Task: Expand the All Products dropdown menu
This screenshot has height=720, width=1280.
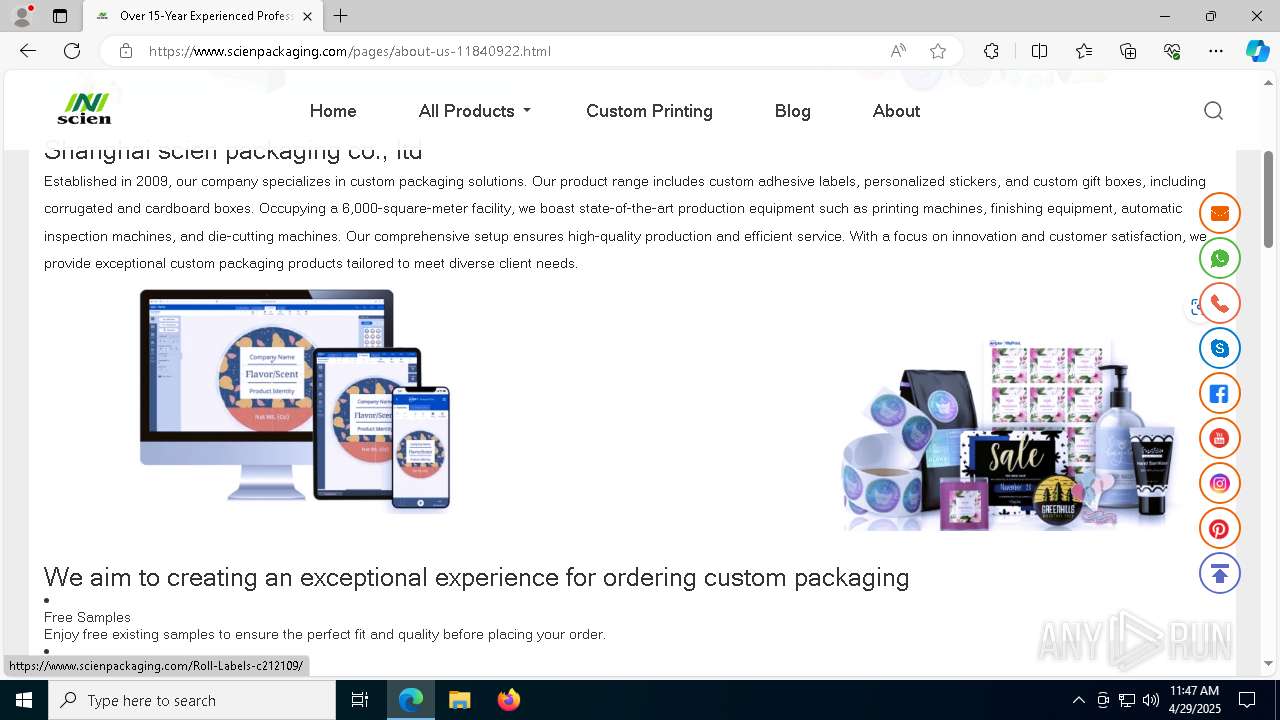Action: [475, 111]
